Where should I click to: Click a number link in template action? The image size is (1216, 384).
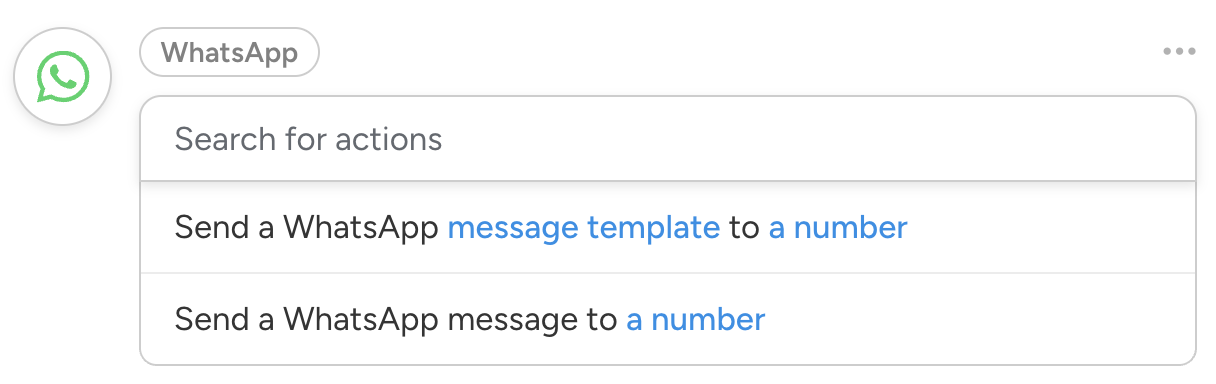838,228
